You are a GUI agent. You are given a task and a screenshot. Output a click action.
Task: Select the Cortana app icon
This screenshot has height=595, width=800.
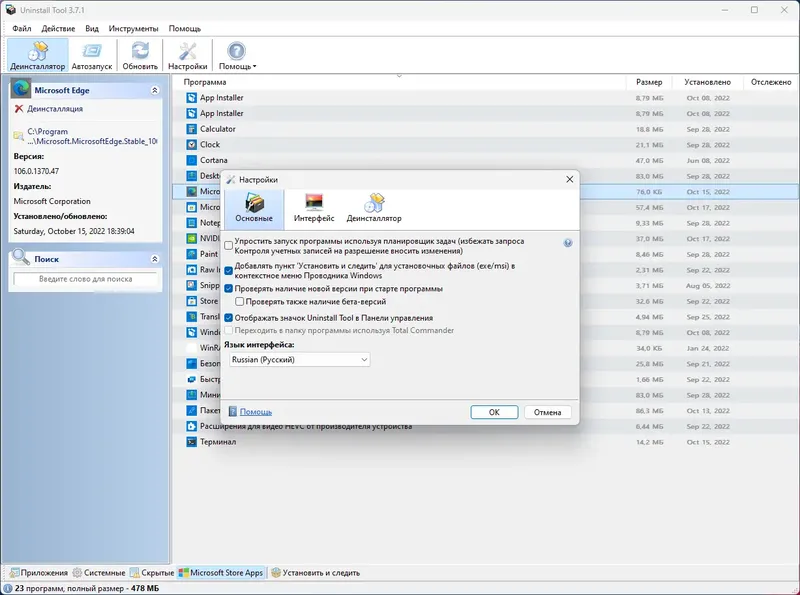(x=191, y=160)
